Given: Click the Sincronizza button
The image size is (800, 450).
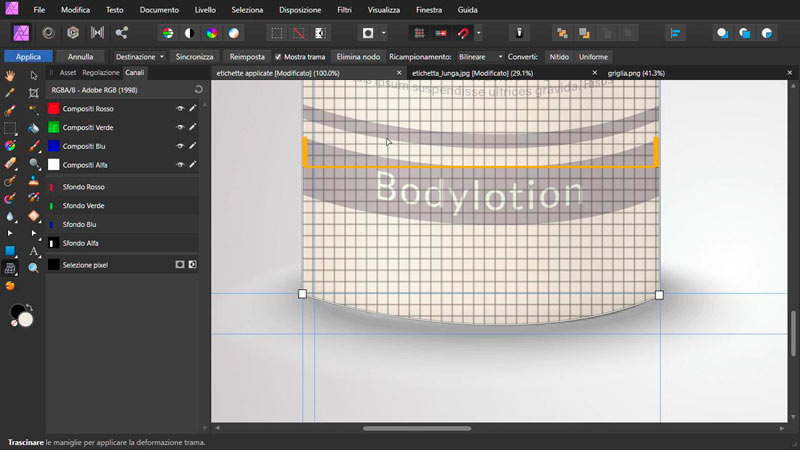Looking at the screenshot, I should coord(194,57).
